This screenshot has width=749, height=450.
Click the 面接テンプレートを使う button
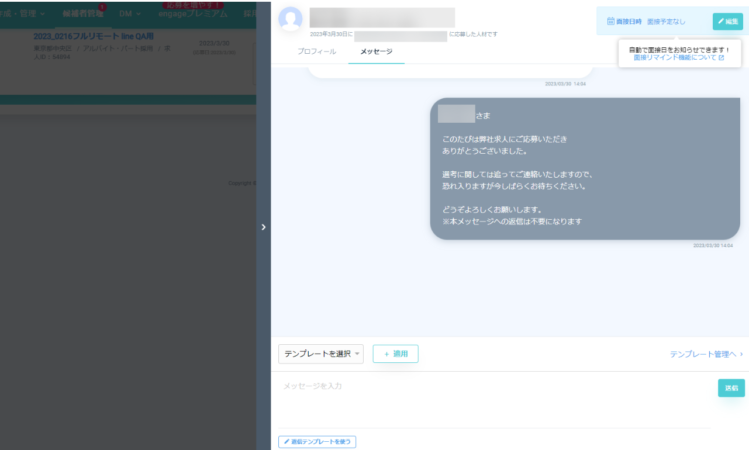[317, 441]
